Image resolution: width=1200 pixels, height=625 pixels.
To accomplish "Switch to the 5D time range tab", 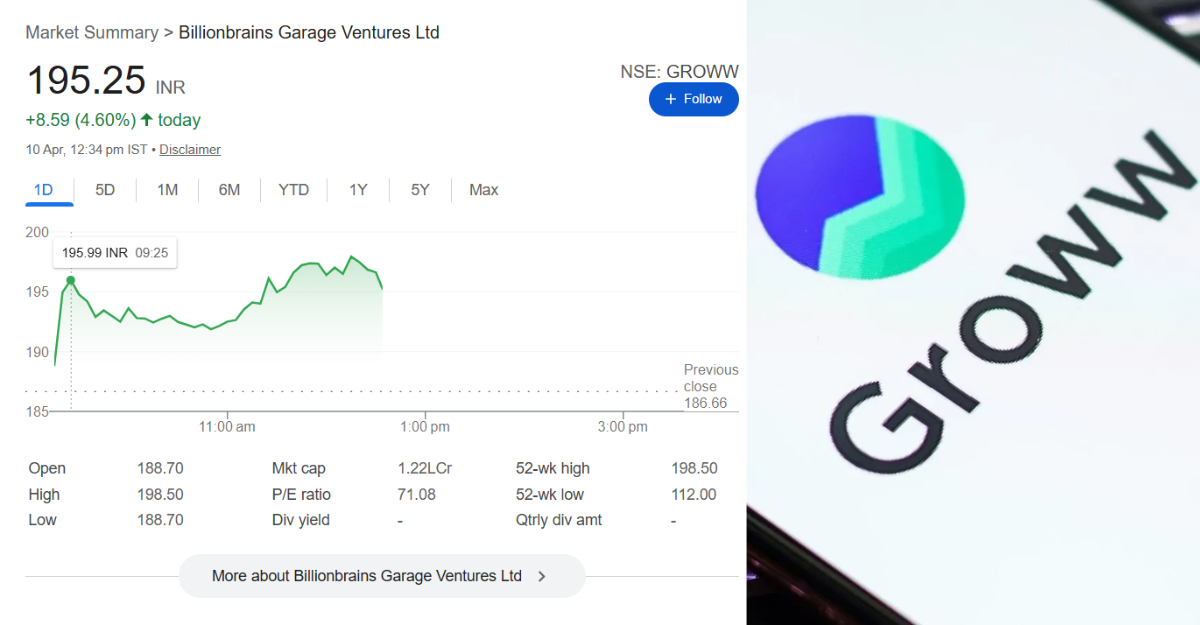I will [x=105, y=190].
